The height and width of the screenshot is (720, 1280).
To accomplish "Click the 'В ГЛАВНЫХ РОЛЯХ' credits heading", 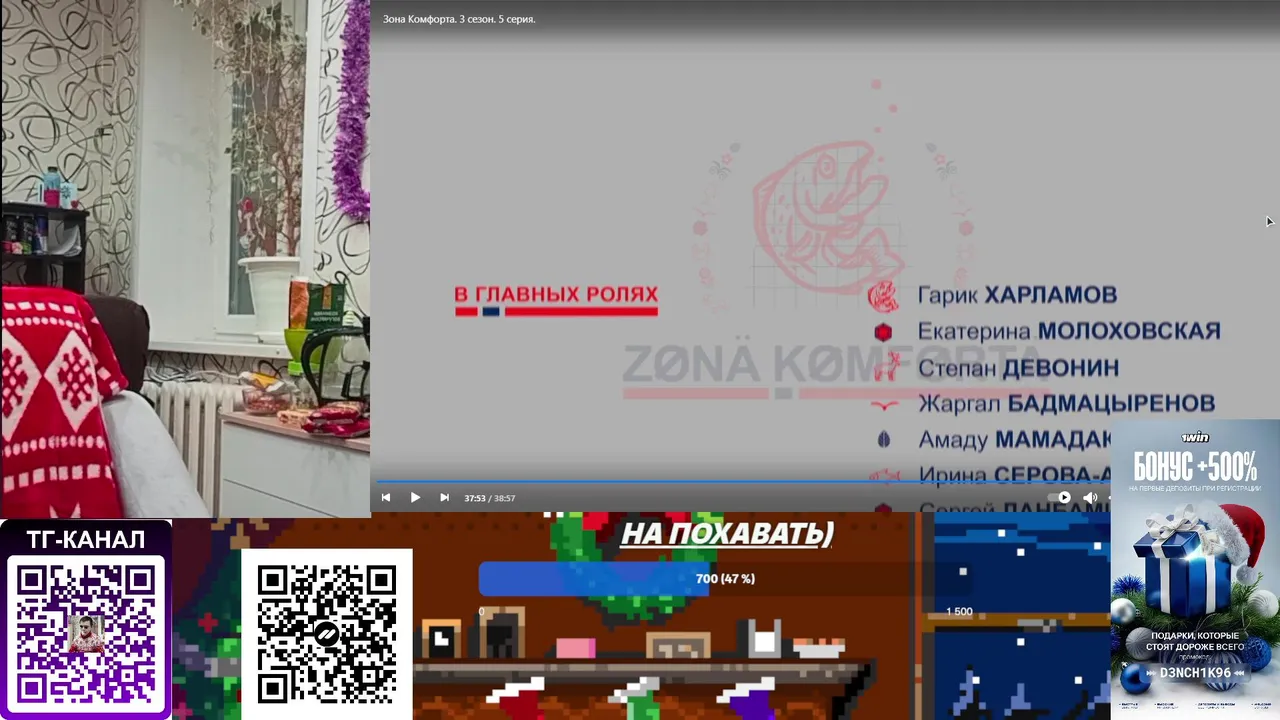I will [556, 295].
